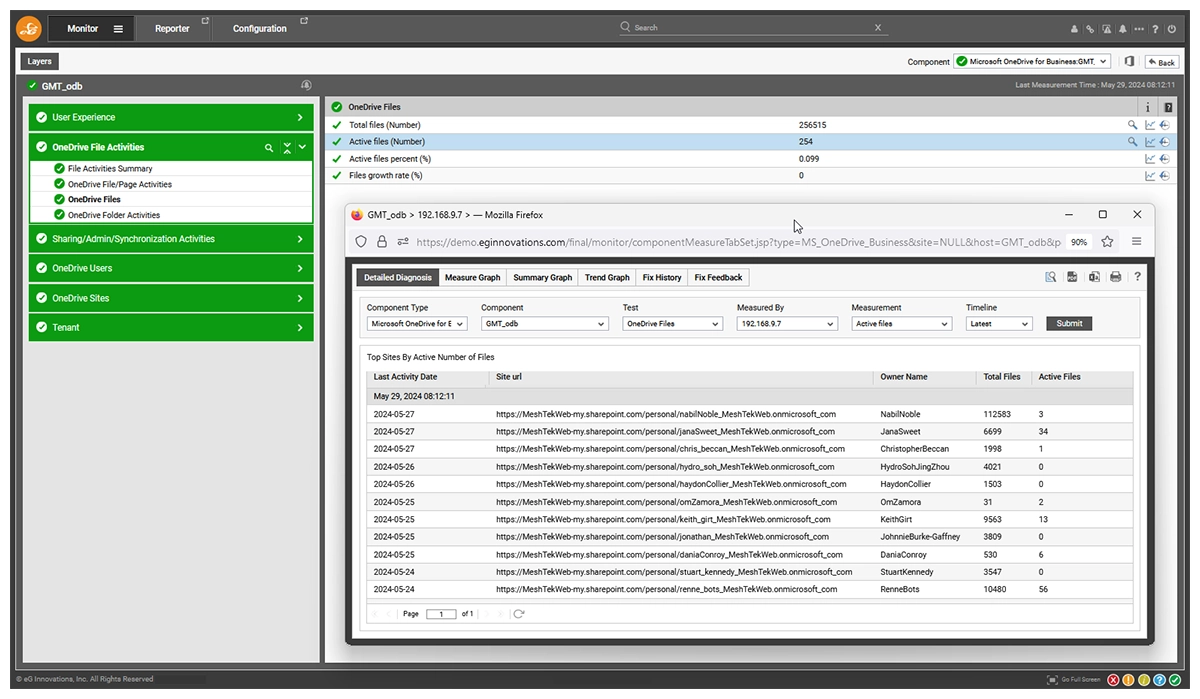The image size is (1200, 699).
Task: Open the GMT_odb Component dropdown
Action: pos(545,324)
